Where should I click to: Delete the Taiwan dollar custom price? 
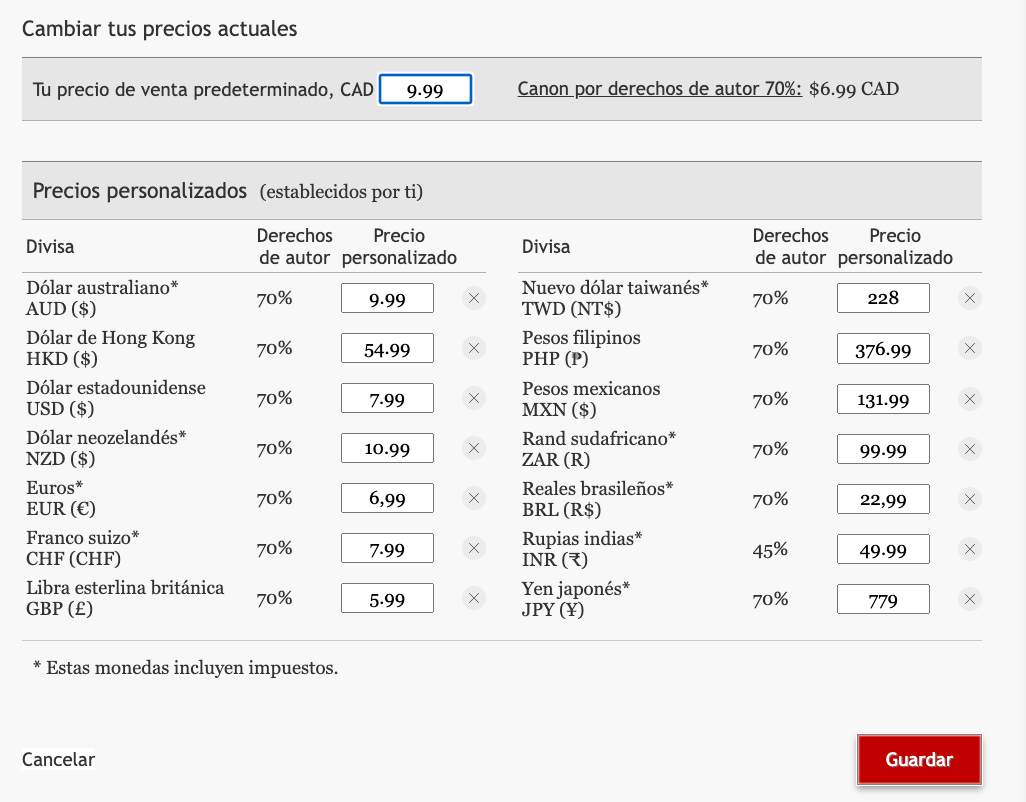pyautogui.click(x=969, y=298)
